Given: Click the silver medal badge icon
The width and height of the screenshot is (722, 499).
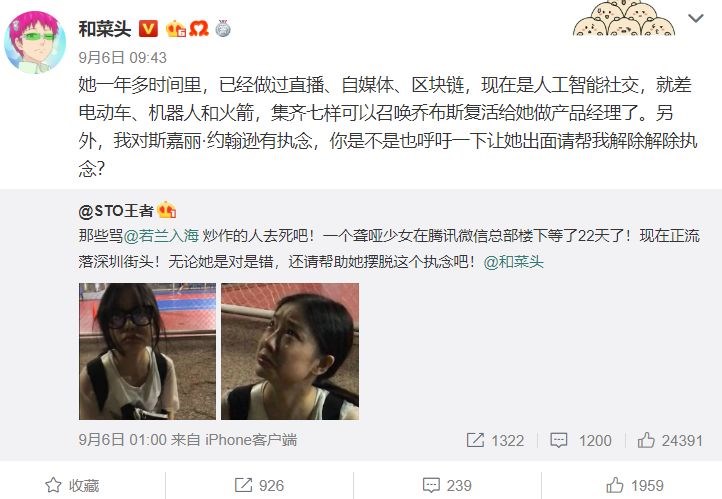Looking at the screenshot, I should coord(223,29).
